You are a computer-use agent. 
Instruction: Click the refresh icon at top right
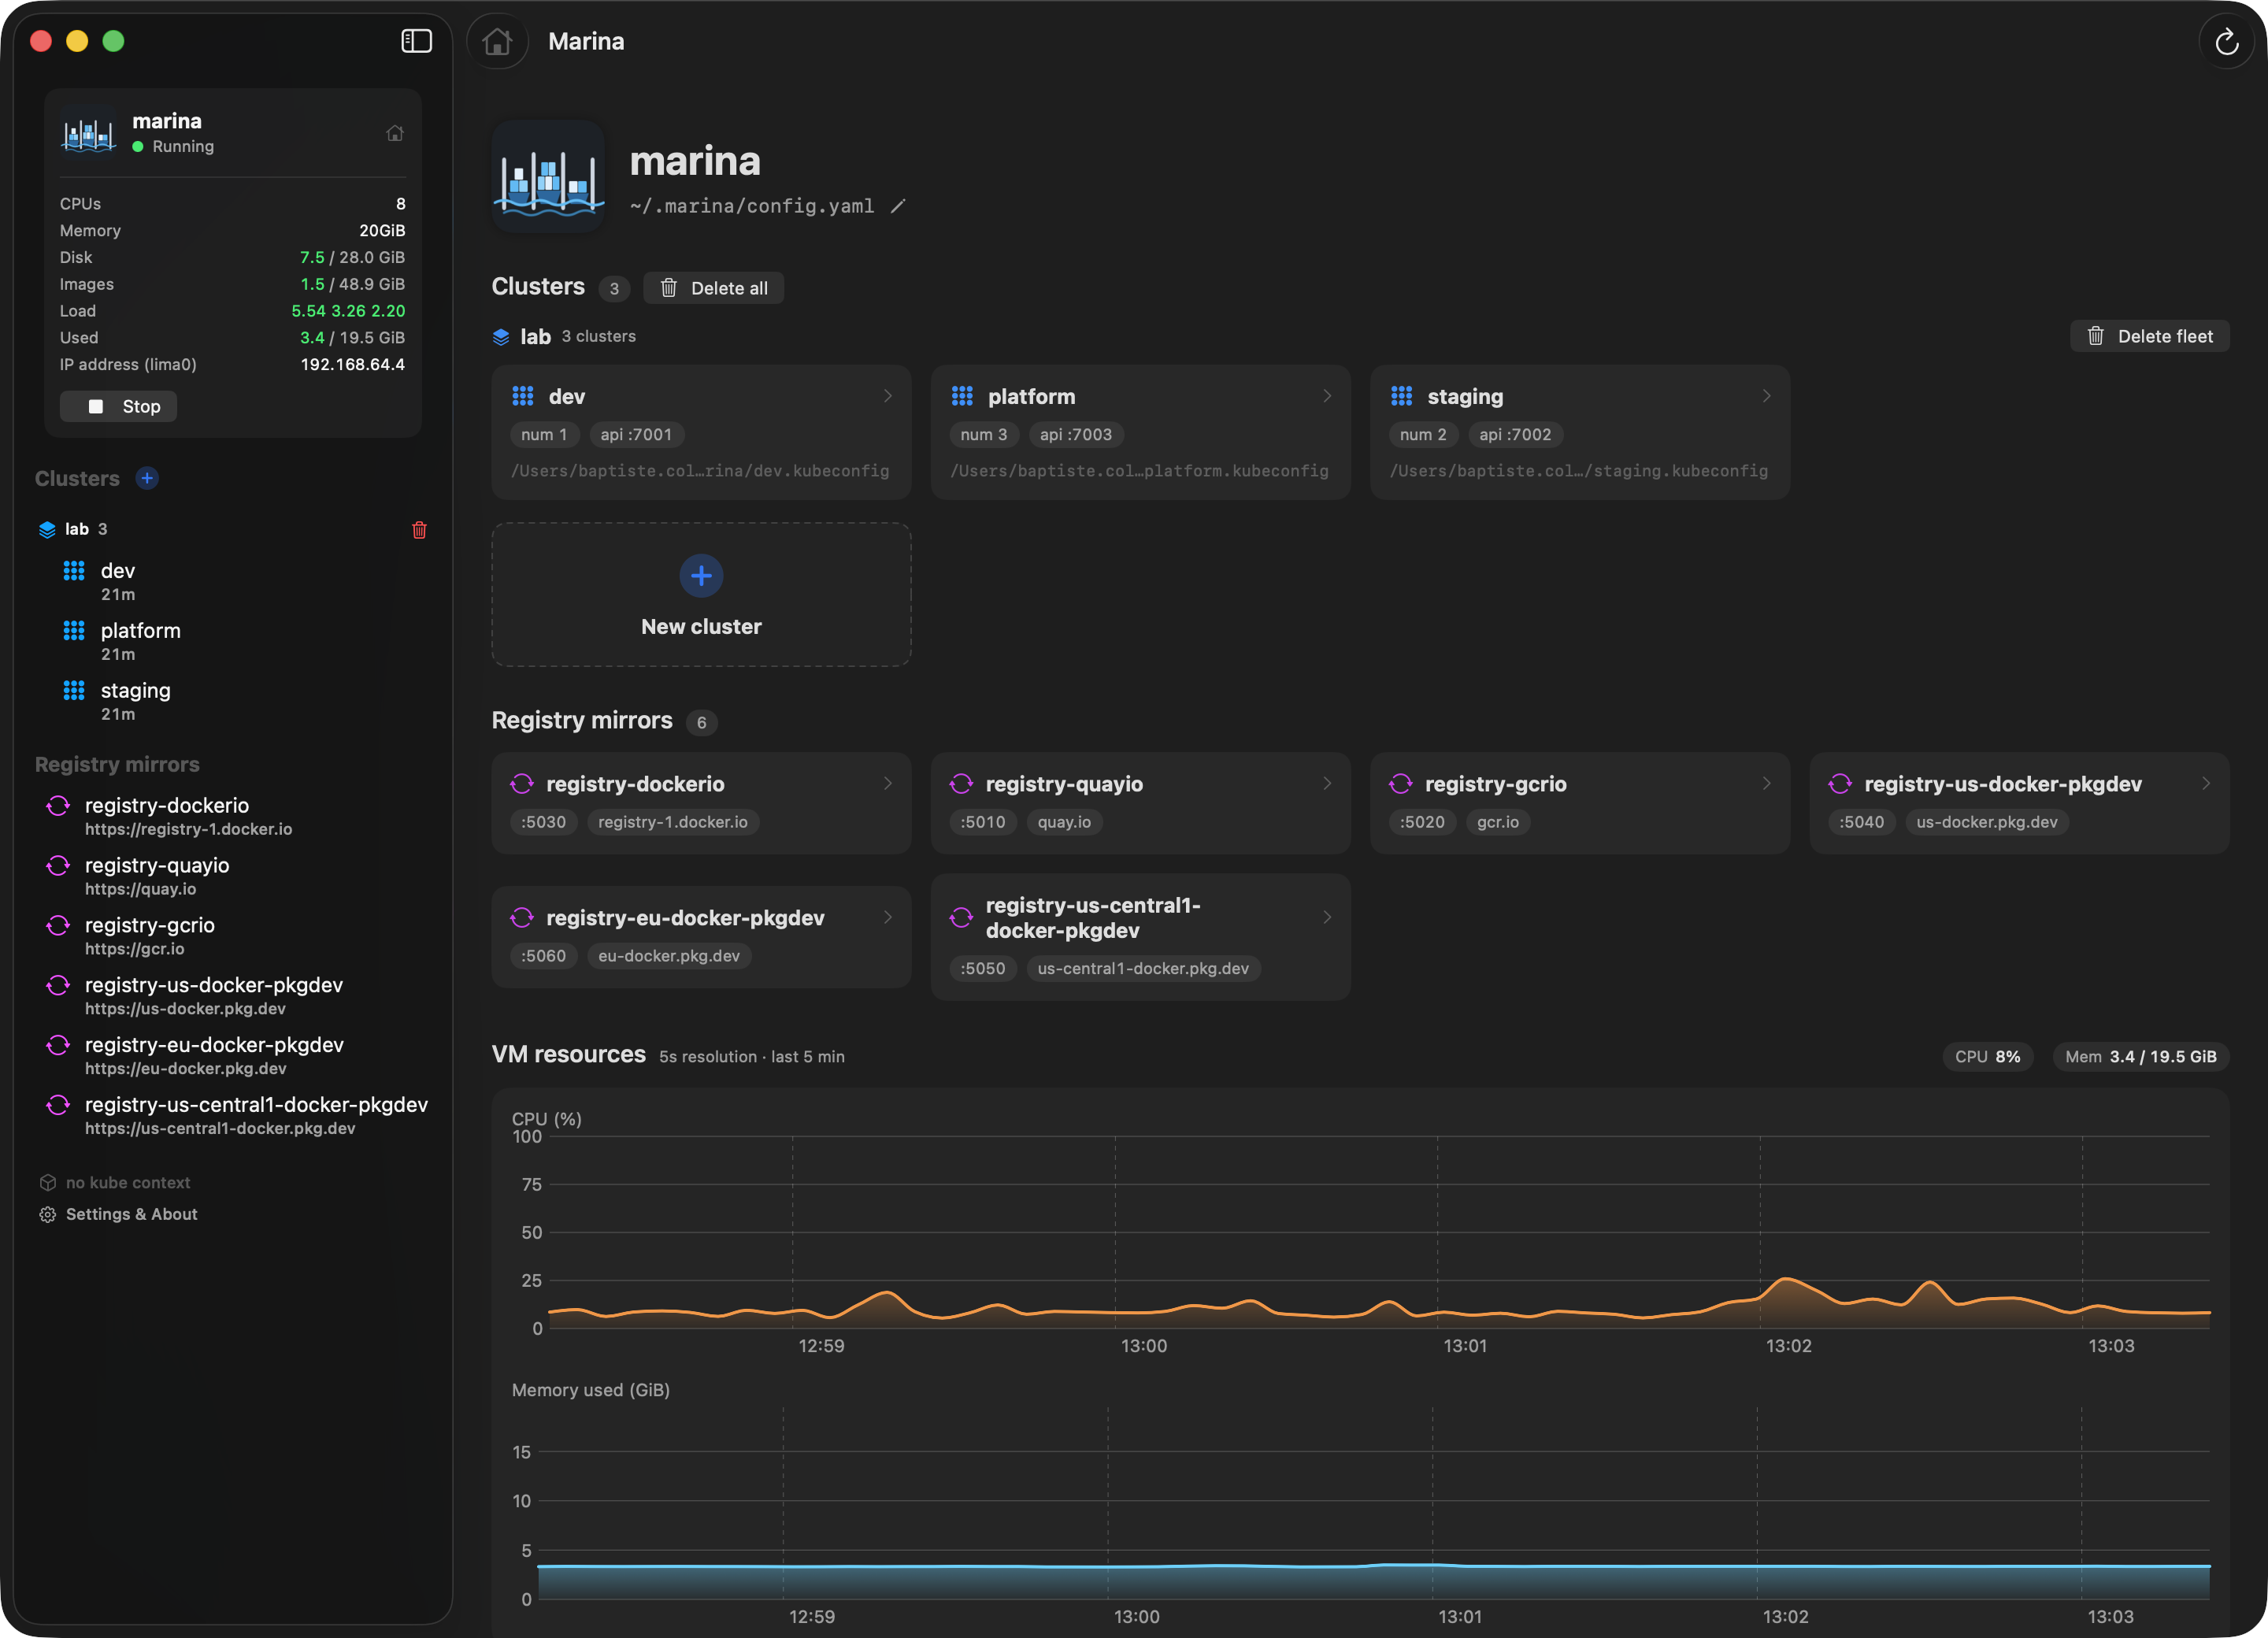click(x=2226, y=42)
